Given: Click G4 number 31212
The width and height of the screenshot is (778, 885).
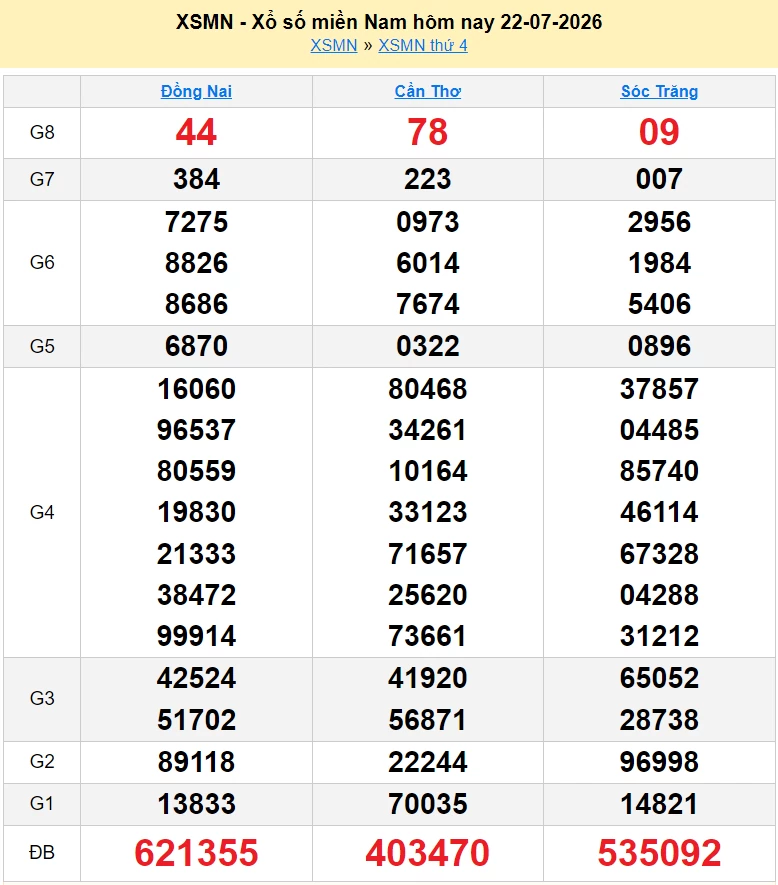Looking at the screenshot, I should point(659,636).
